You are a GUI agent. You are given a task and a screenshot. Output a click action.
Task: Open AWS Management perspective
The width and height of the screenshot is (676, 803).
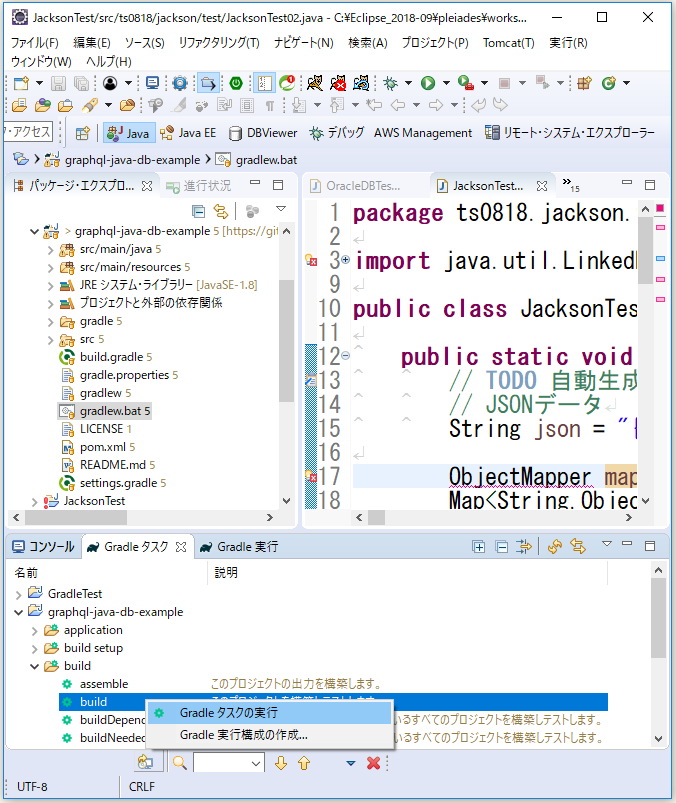[x=422, y=133]
